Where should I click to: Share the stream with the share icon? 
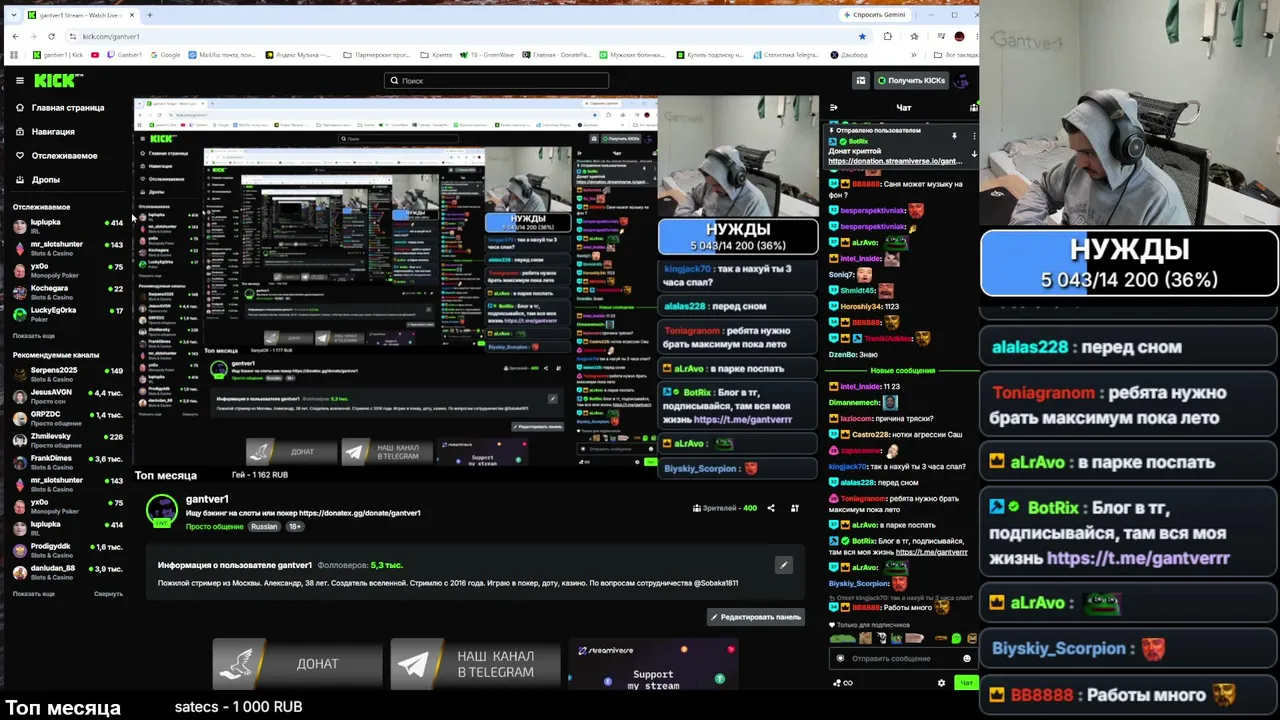[770, 508]
